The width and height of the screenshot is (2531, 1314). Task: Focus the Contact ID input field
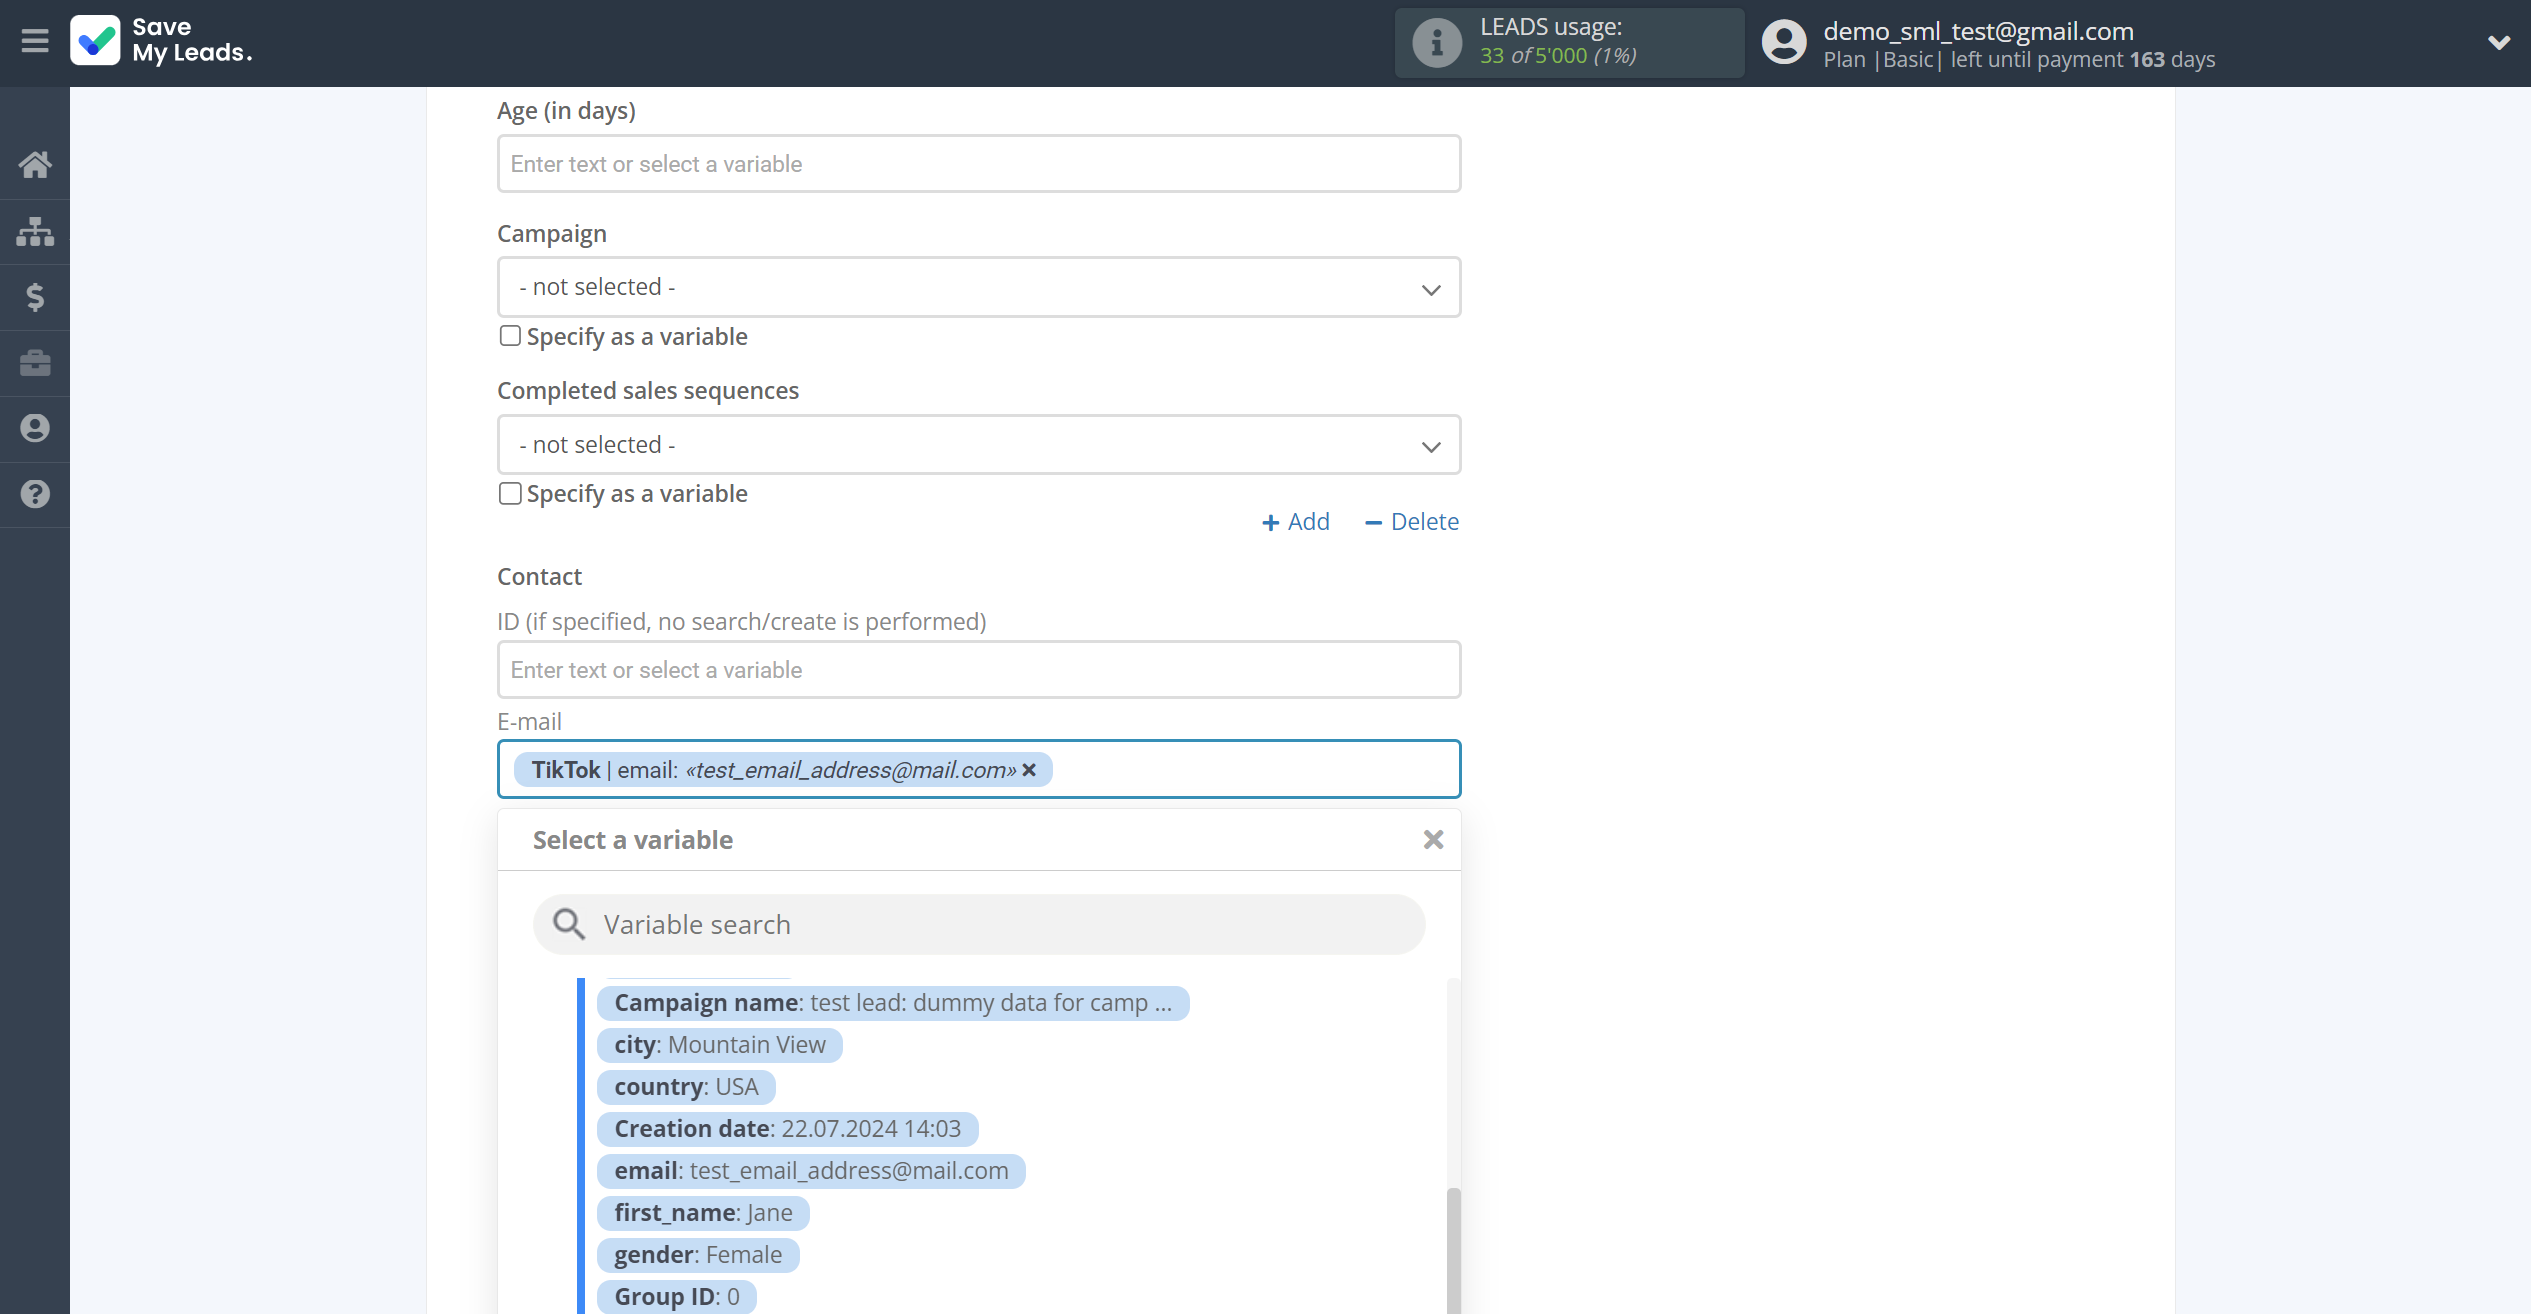click(979, 670)
